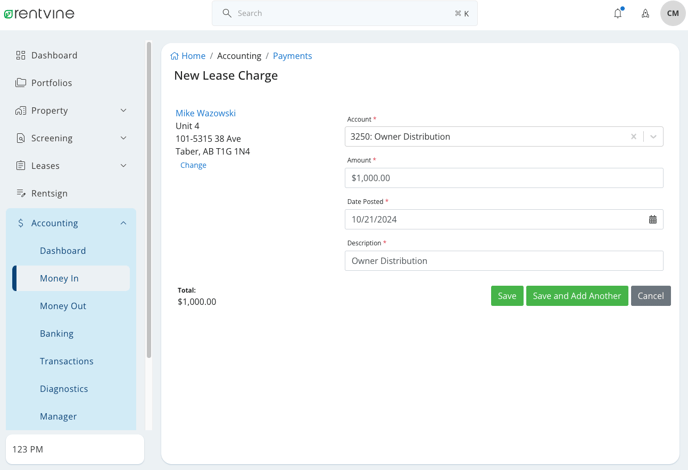Screen dimensions: 688x470
Task: Open the CM user avatar menu
Action: click(x=673, y=13)
